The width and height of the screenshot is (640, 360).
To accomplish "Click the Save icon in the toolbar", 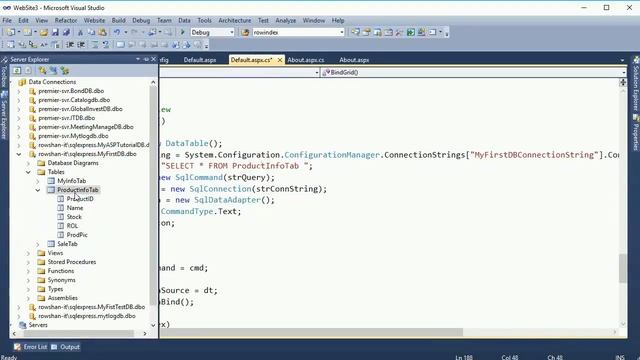I will click(x=55, y=32).
